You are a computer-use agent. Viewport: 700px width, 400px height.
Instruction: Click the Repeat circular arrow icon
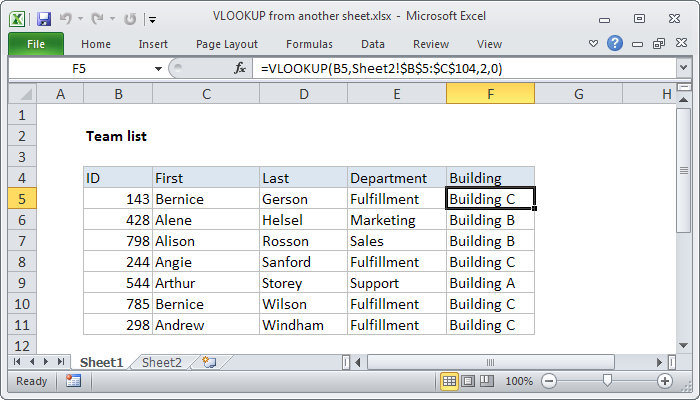[x=130, y=19]
